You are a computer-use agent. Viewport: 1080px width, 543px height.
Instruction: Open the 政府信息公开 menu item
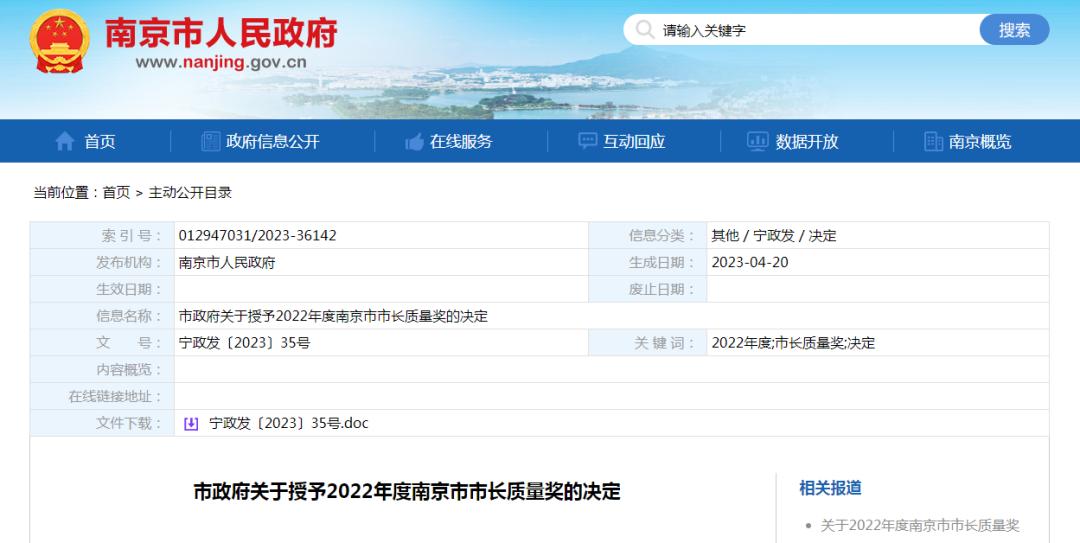tap(273, 141)
